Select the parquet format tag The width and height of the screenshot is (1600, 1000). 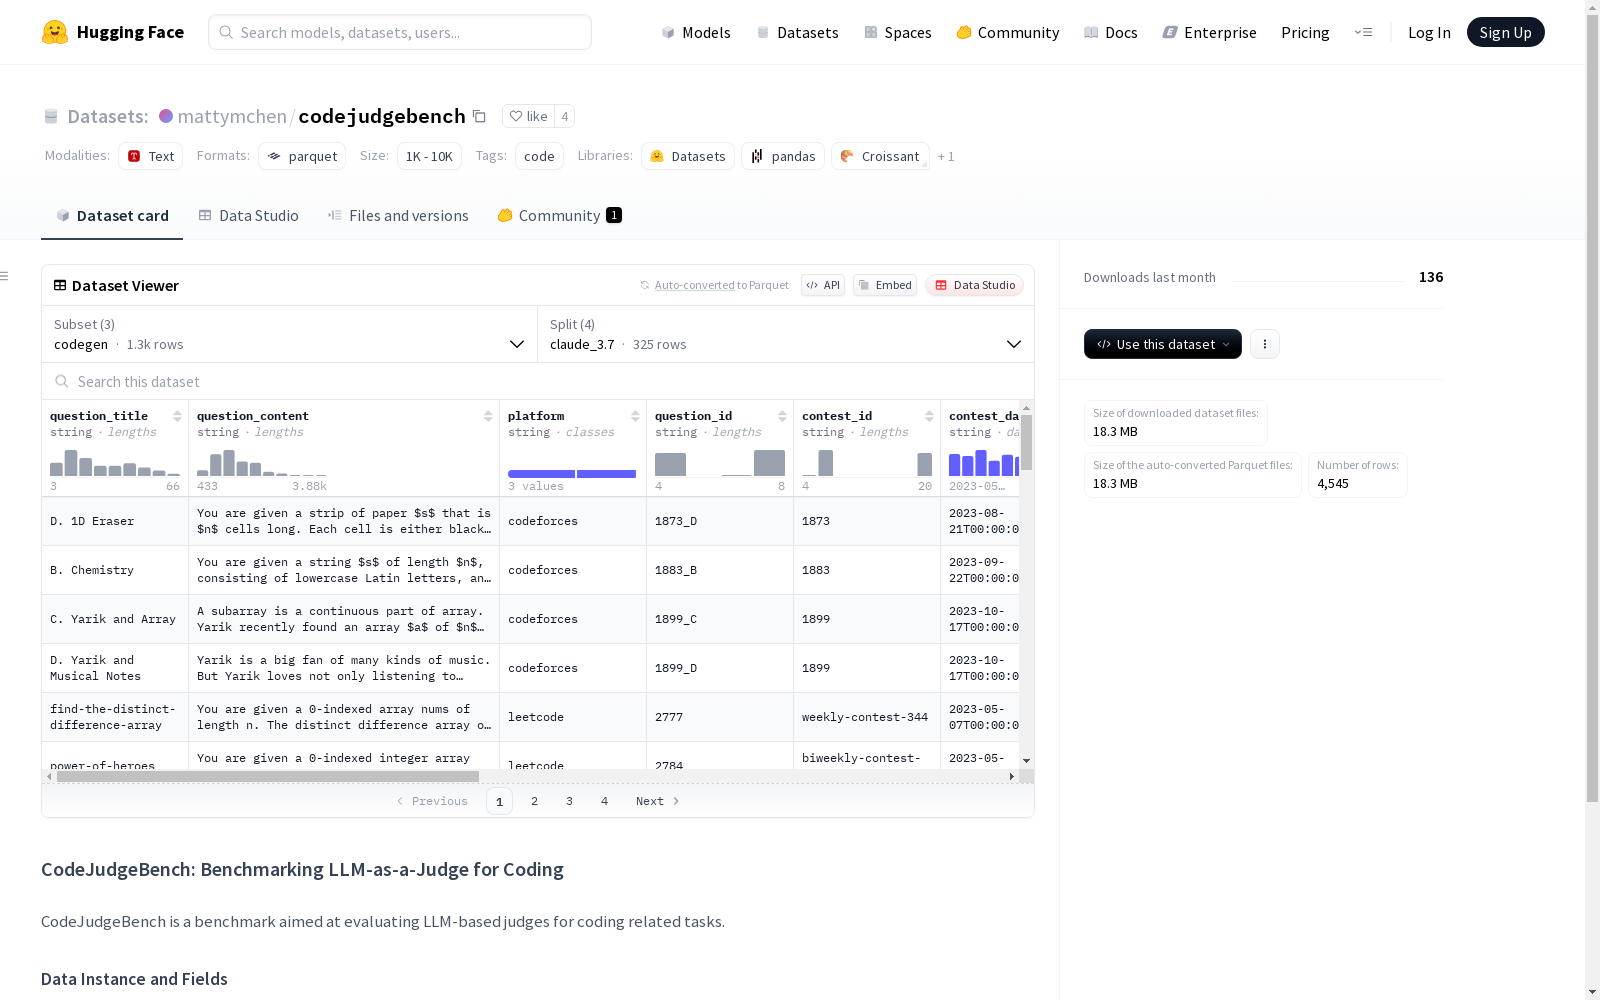302,156
